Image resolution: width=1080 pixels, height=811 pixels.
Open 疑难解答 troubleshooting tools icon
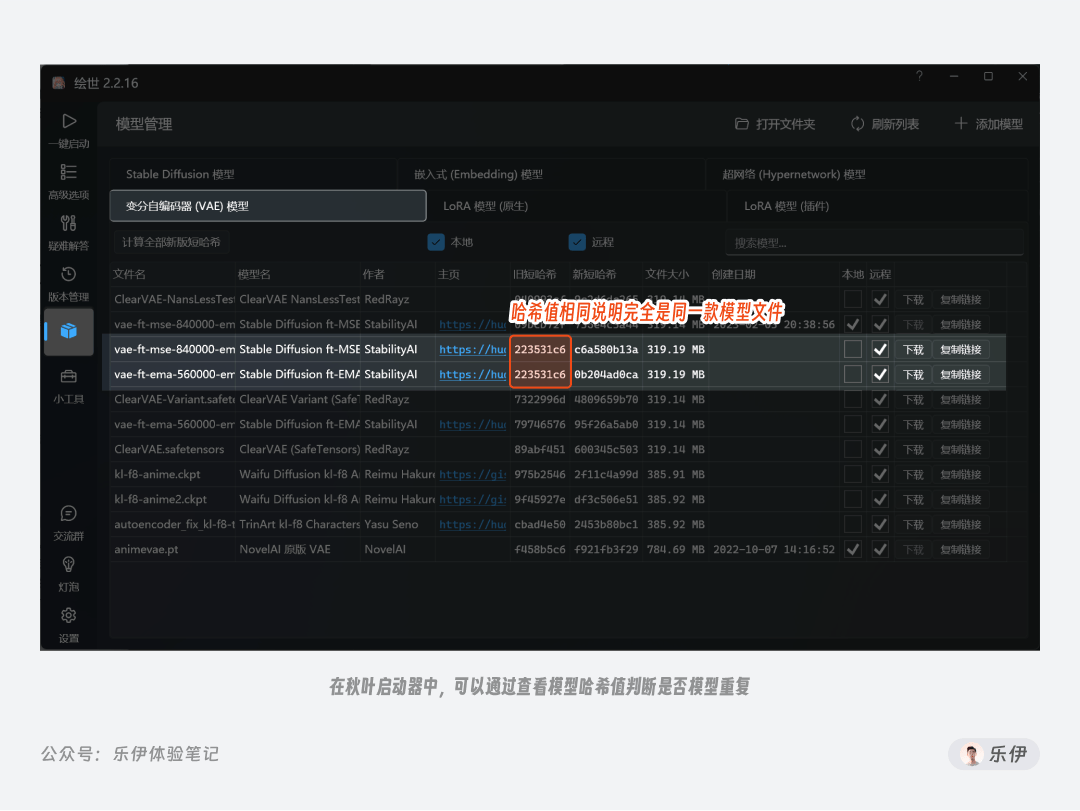(x=68, y=223)
